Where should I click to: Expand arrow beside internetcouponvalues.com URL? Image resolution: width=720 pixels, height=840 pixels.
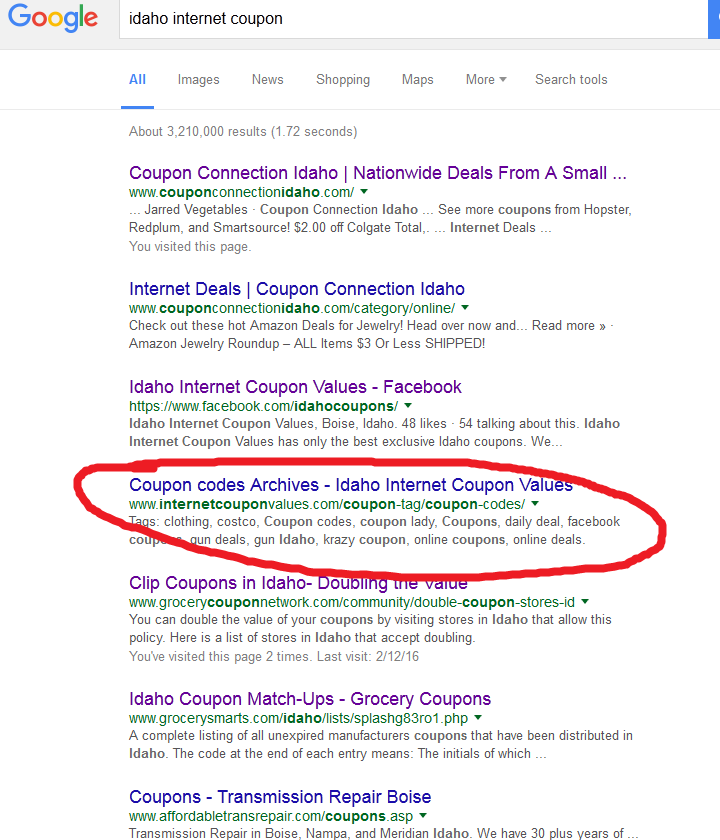[535, 504]
